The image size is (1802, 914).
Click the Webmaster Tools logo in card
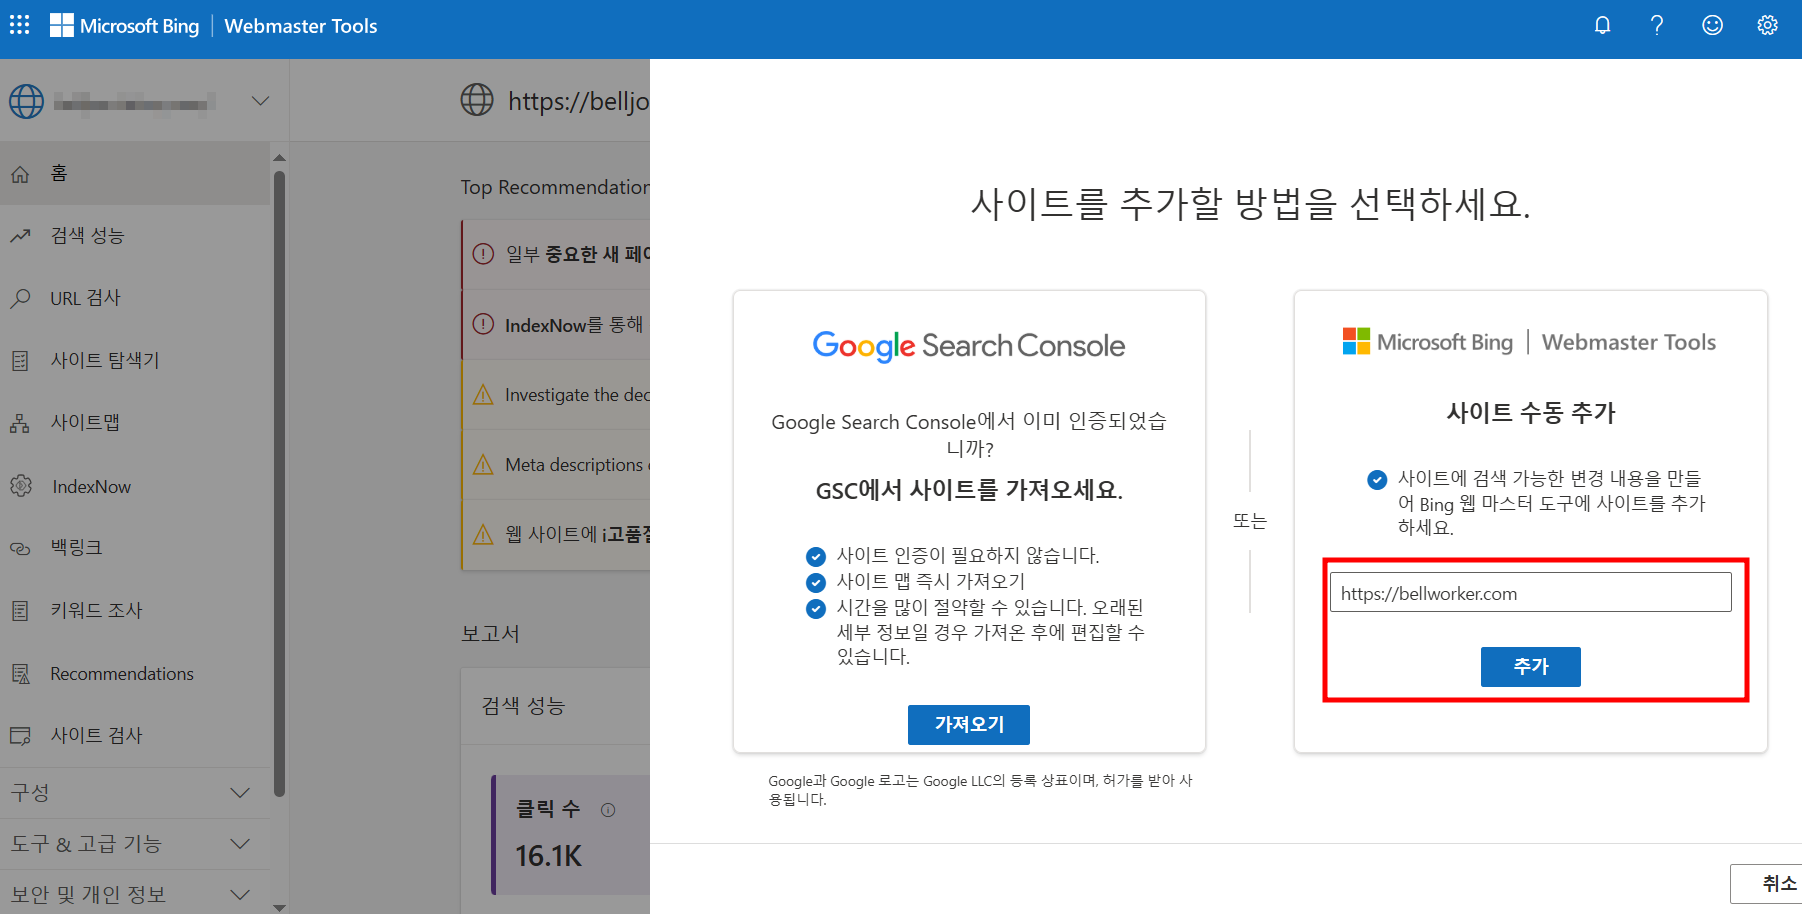[x=1529, y=342]
